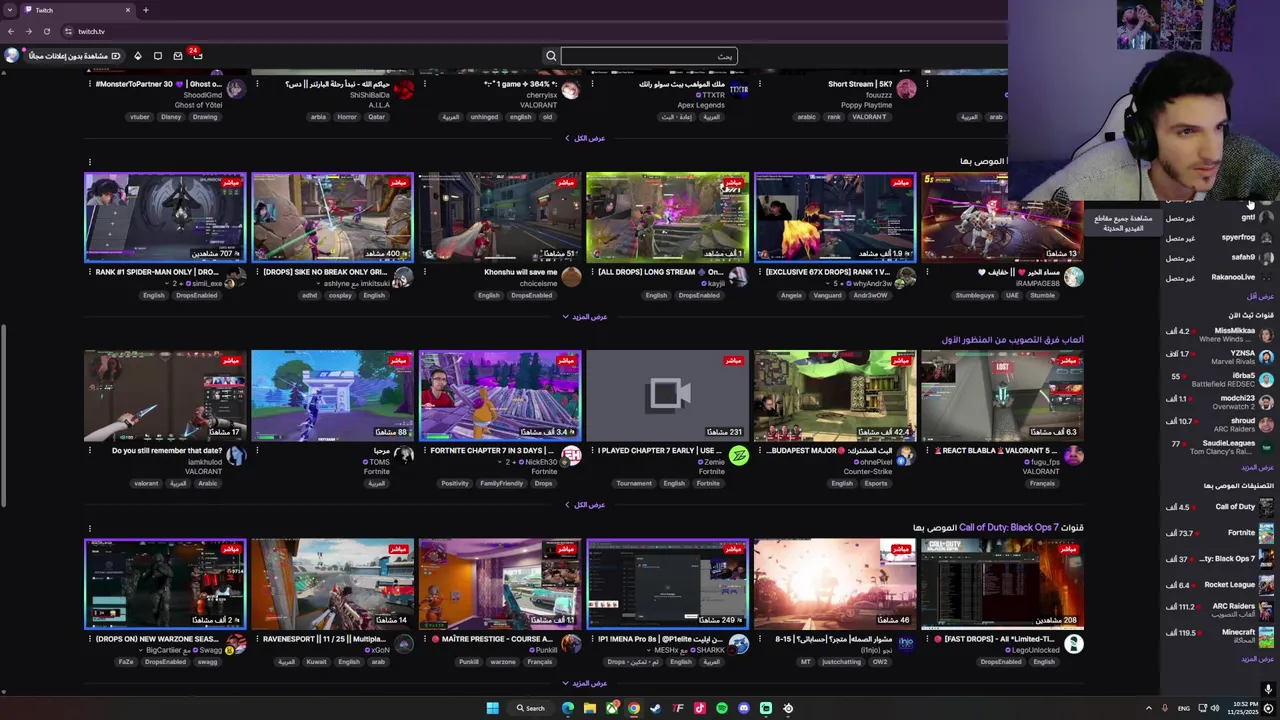Click the DropsEnabled tag under simii_exe stream
This screenshot has width=1280, height=720.
click(196, 296)
